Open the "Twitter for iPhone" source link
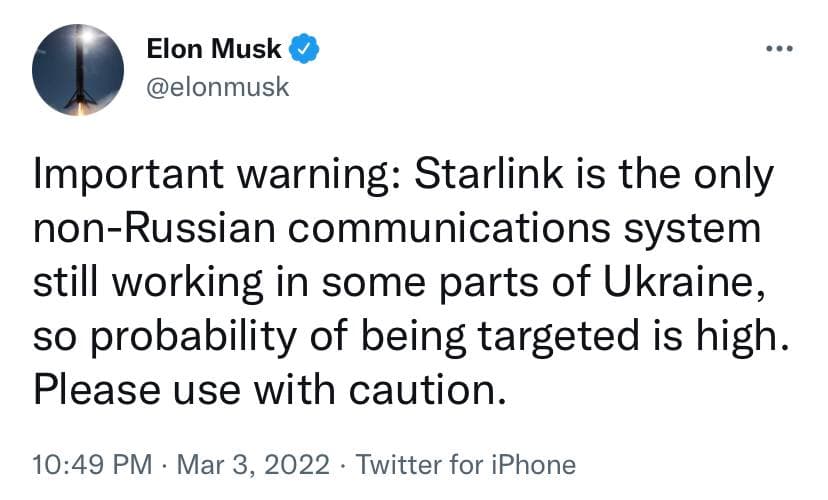Image resolution: width=828 pixels, height=500 pixels. (x=465, y=465)
